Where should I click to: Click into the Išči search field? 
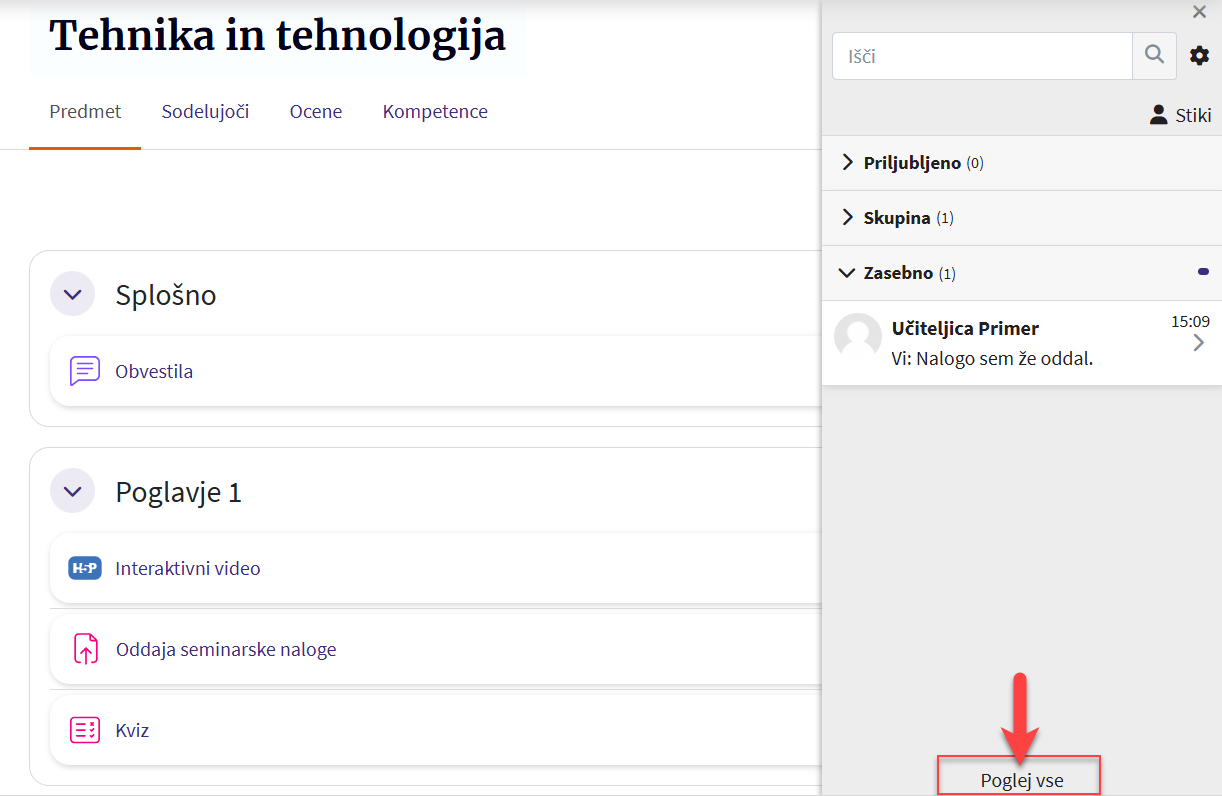[982, 56]
